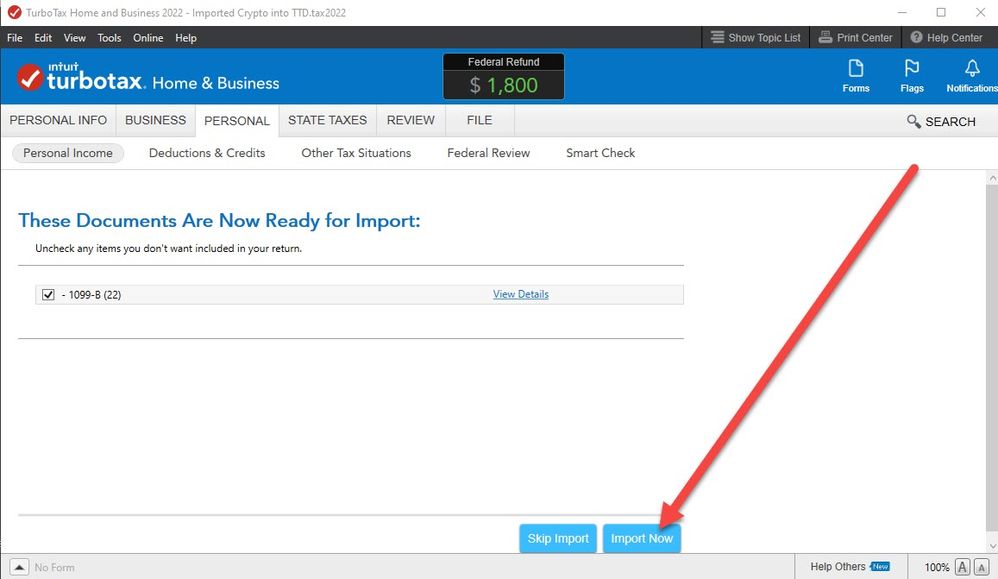998x579 pixels.
Task: Click the Import Now button
Action: click(642, 538)
